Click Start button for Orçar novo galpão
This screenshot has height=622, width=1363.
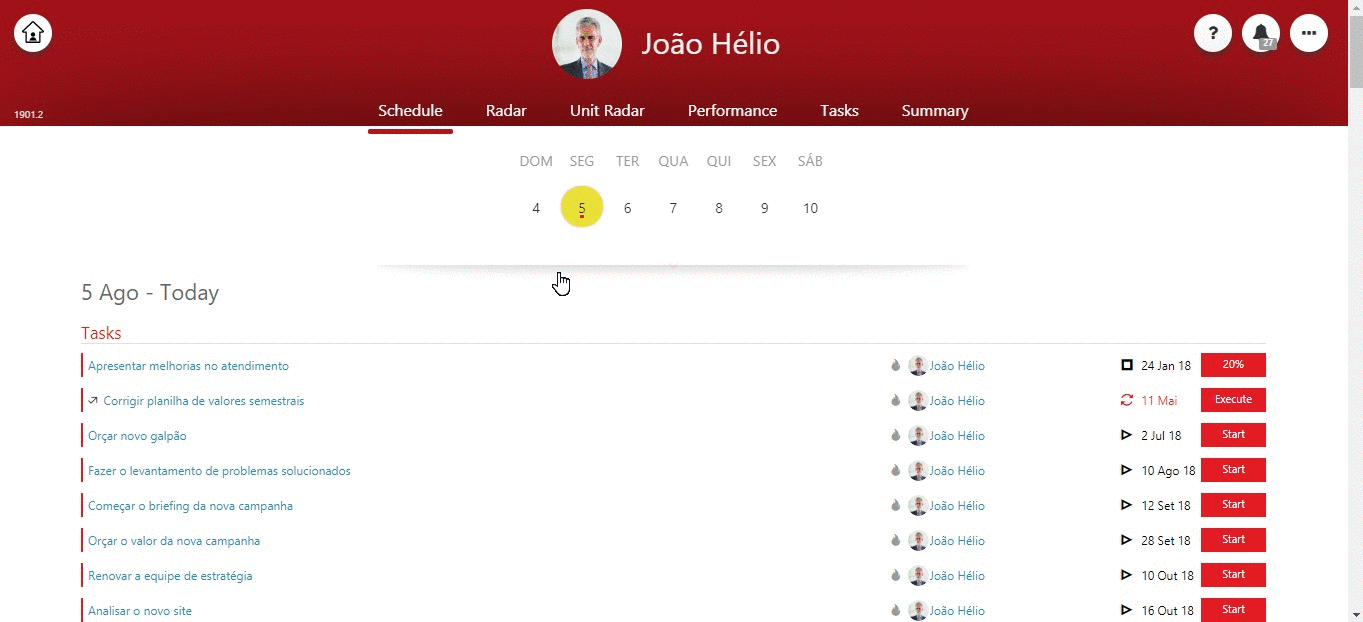tap(1233, 435)
